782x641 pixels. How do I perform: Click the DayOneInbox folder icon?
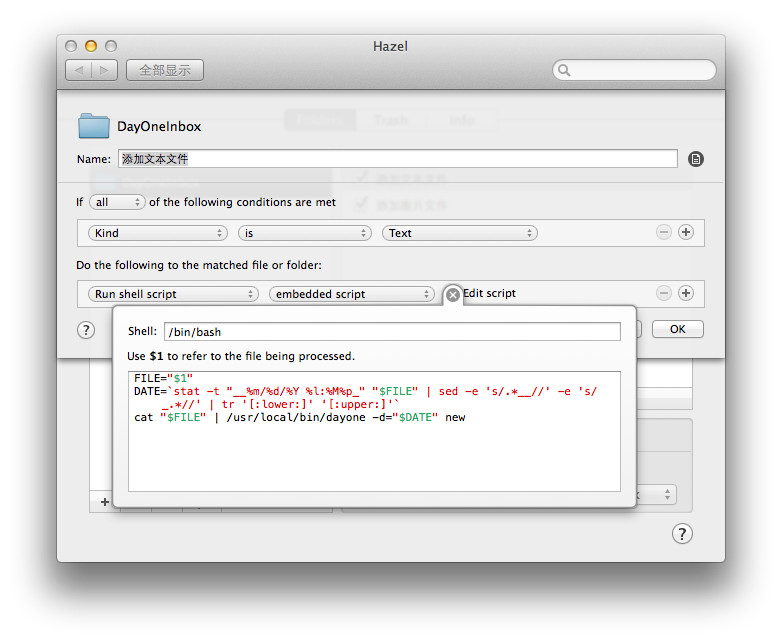pyautogui.click(x=94, y=126)
